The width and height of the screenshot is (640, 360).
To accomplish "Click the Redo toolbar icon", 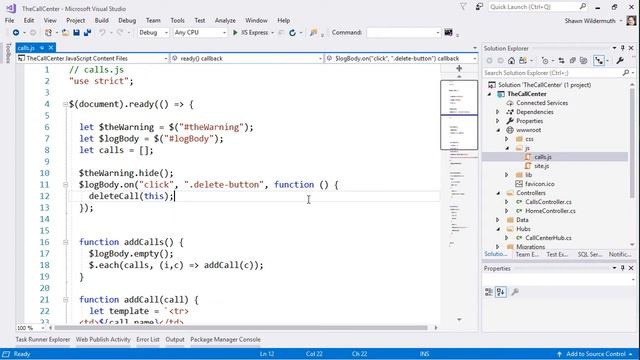I will [x=120, y=32].
